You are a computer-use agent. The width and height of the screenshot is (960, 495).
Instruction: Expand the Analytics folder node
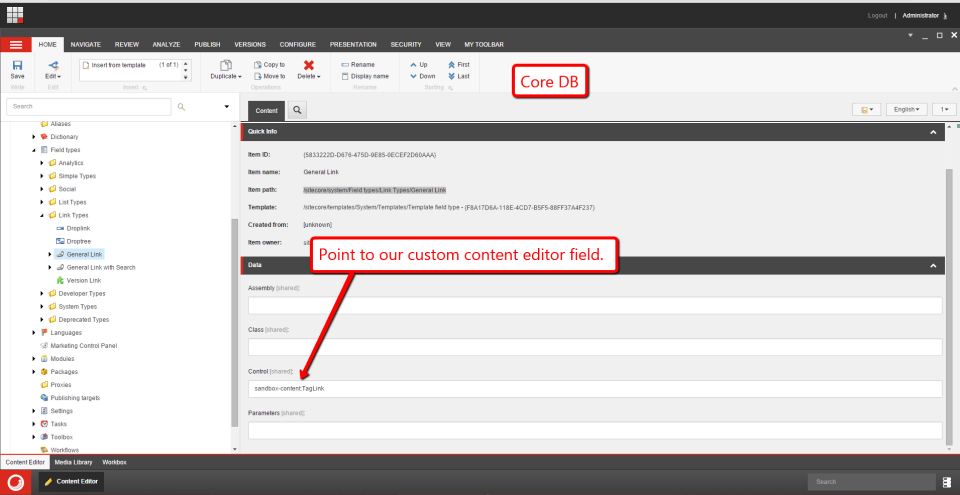42,163
